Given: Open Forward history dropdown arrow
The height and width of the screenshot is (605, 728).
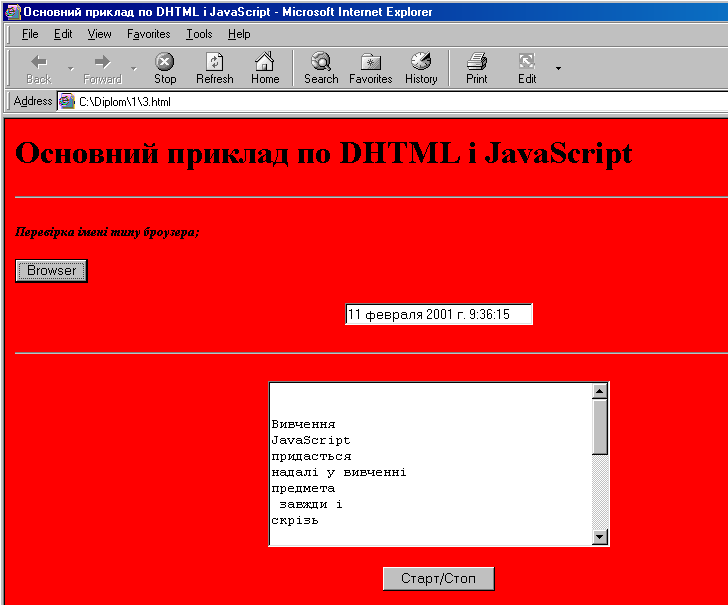Looking at the screenshot, I should click(134, 68).
